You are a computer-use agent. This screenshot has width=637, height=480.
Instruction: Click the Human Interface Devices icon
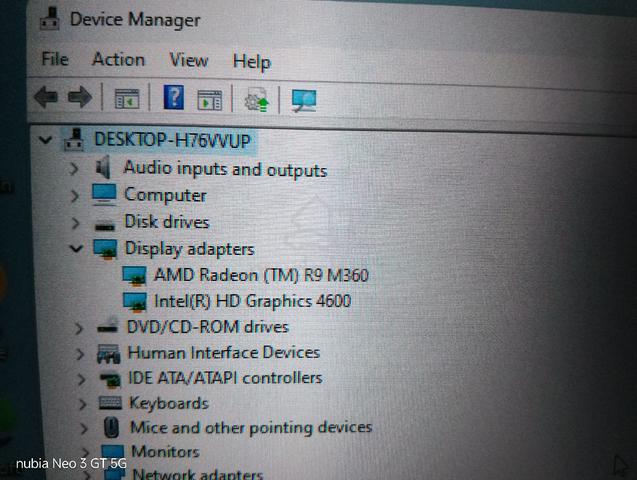tap(108, 354)
